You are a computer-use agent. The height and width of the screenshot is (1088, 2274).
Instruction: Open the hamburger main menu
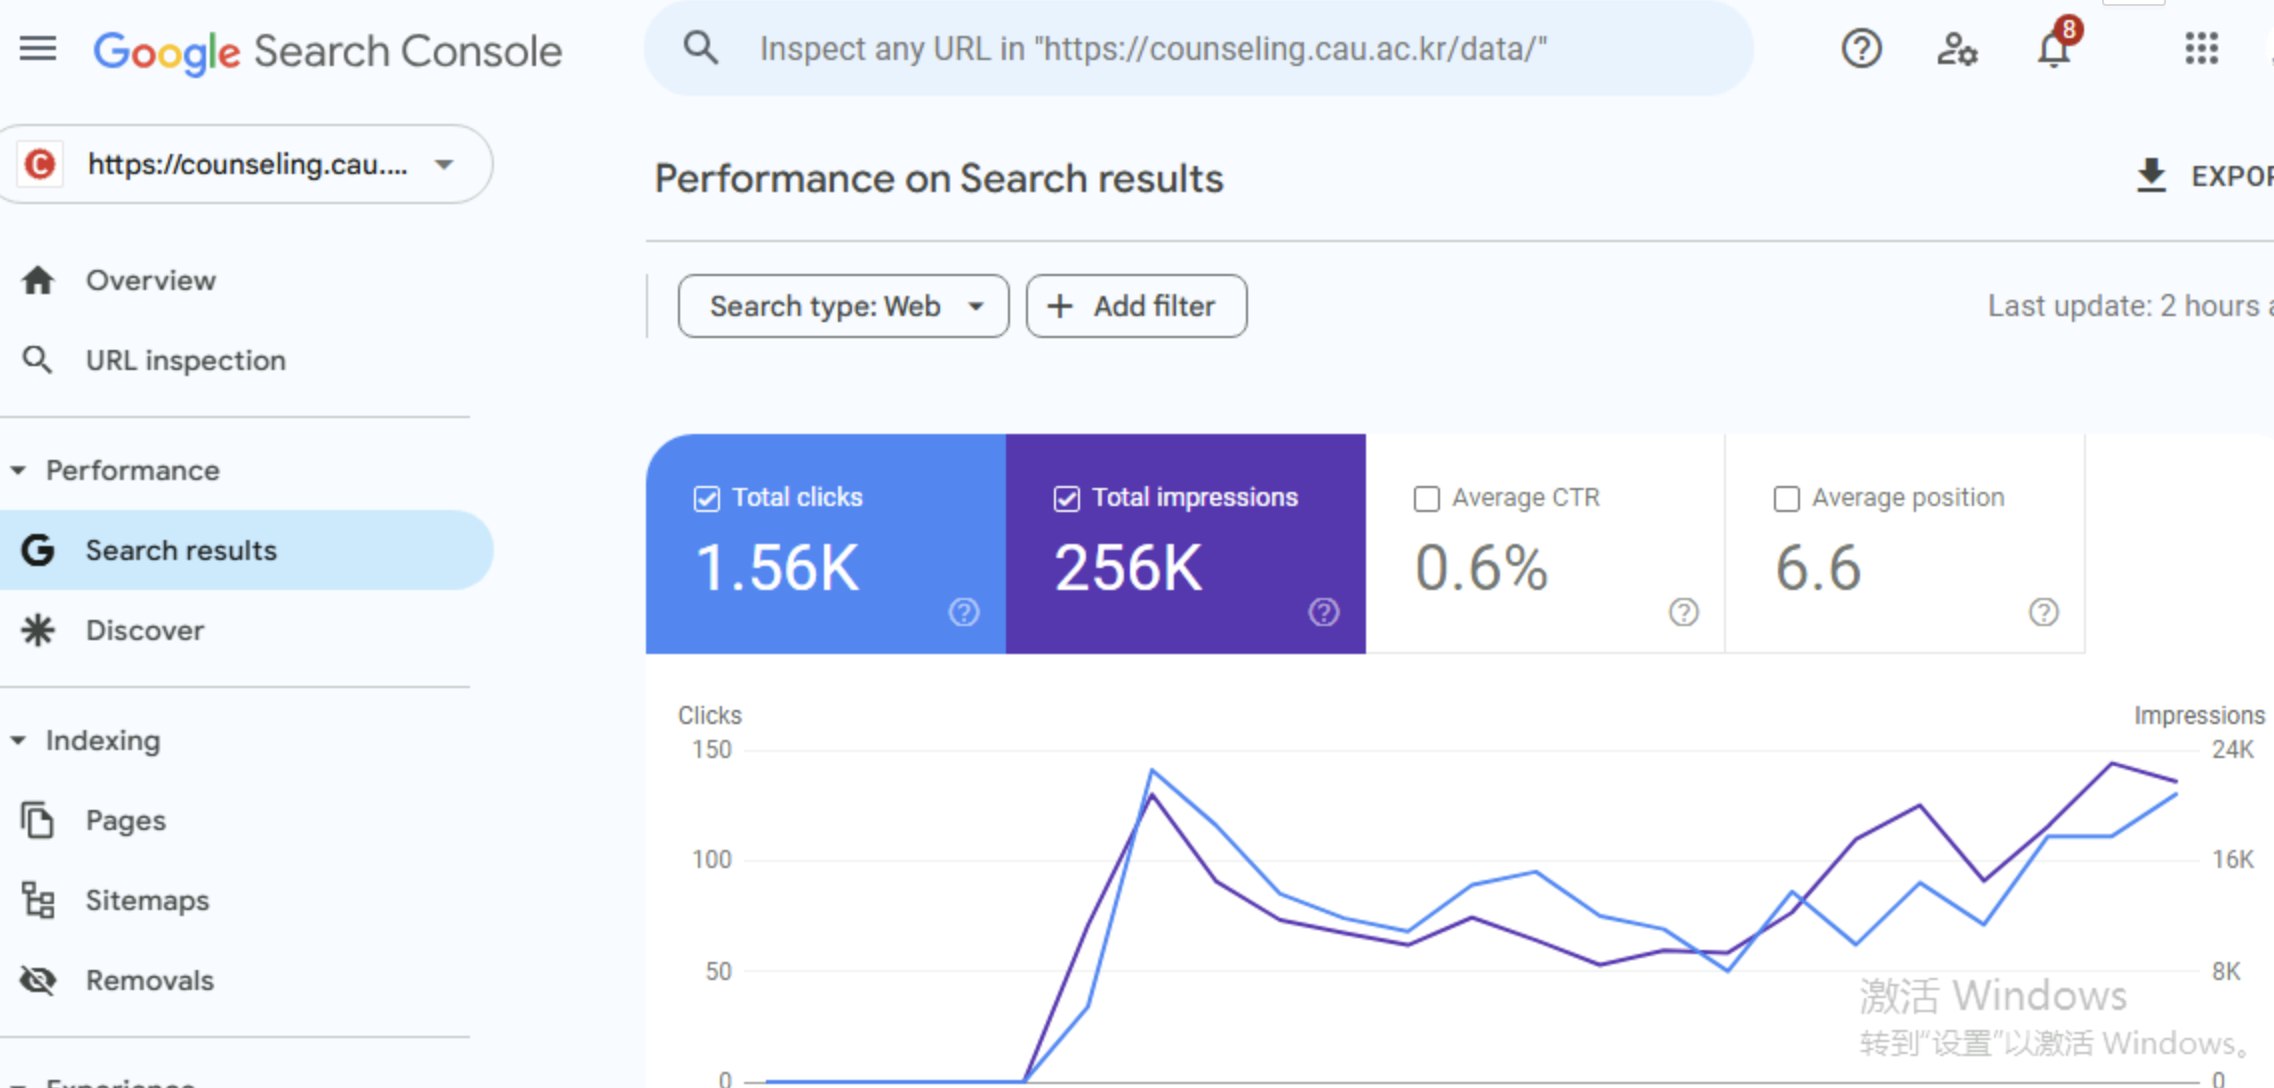coord(38,48)
